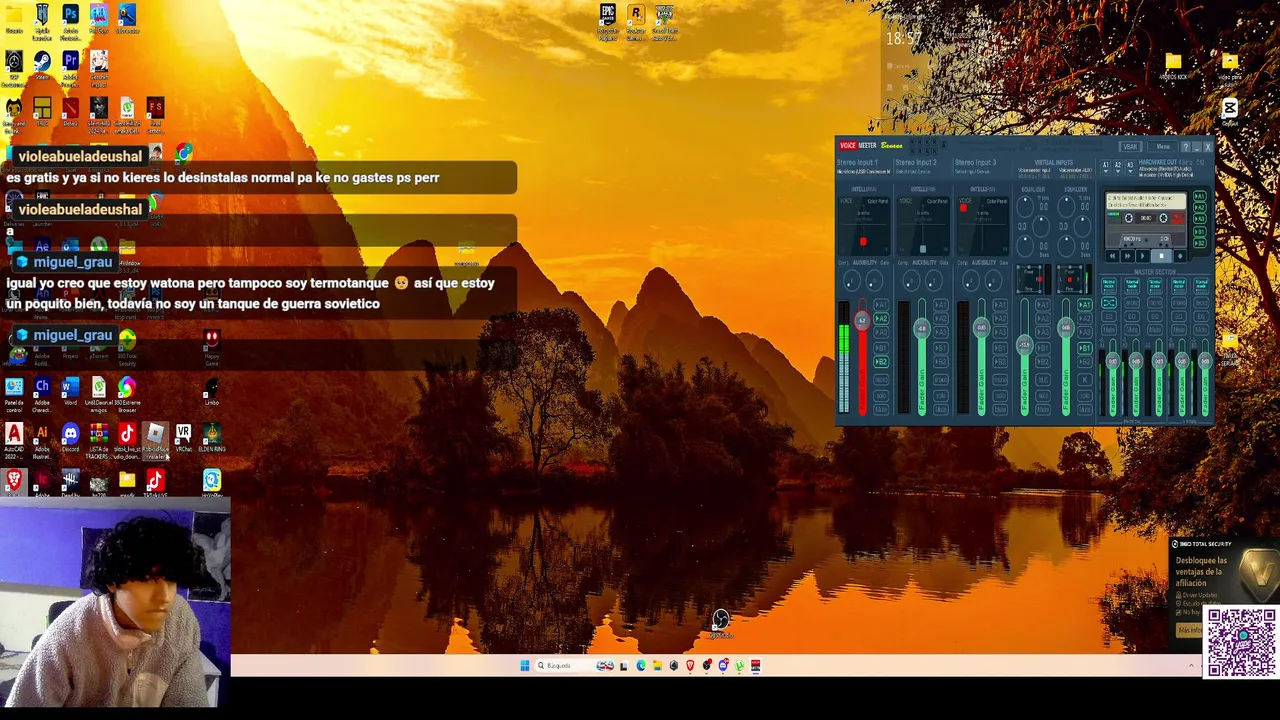
Task: Click rewind on Voicemeeter cassette recorder
Action: (x=1112, y=256)
